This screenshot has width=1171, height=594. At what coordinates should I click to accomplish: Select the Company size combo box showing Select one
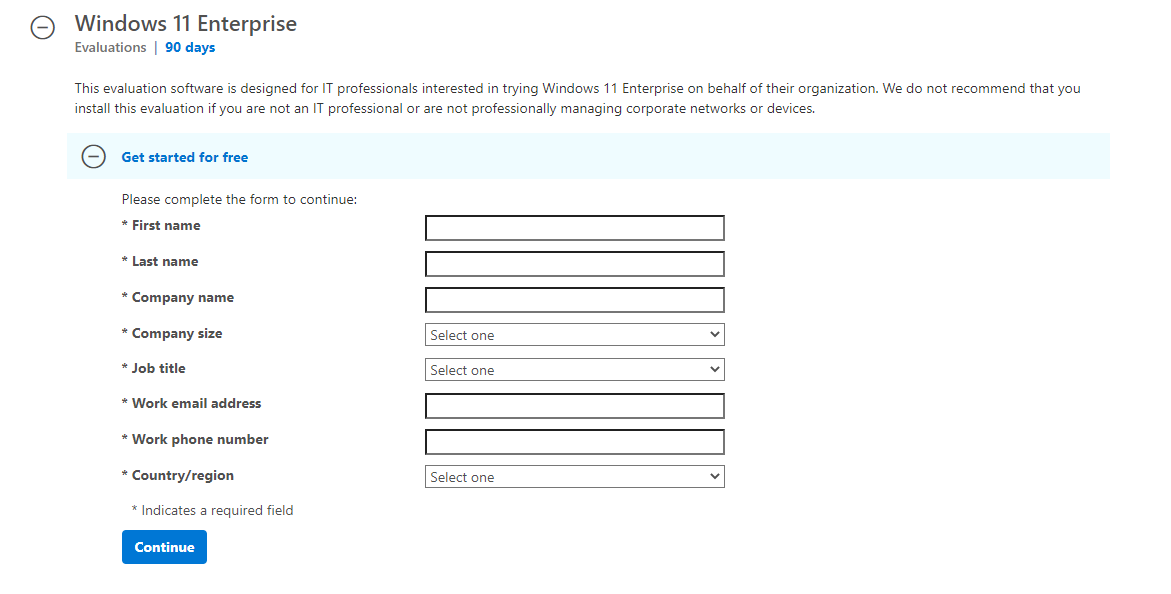pyautogui.click(x=575, y=334)
